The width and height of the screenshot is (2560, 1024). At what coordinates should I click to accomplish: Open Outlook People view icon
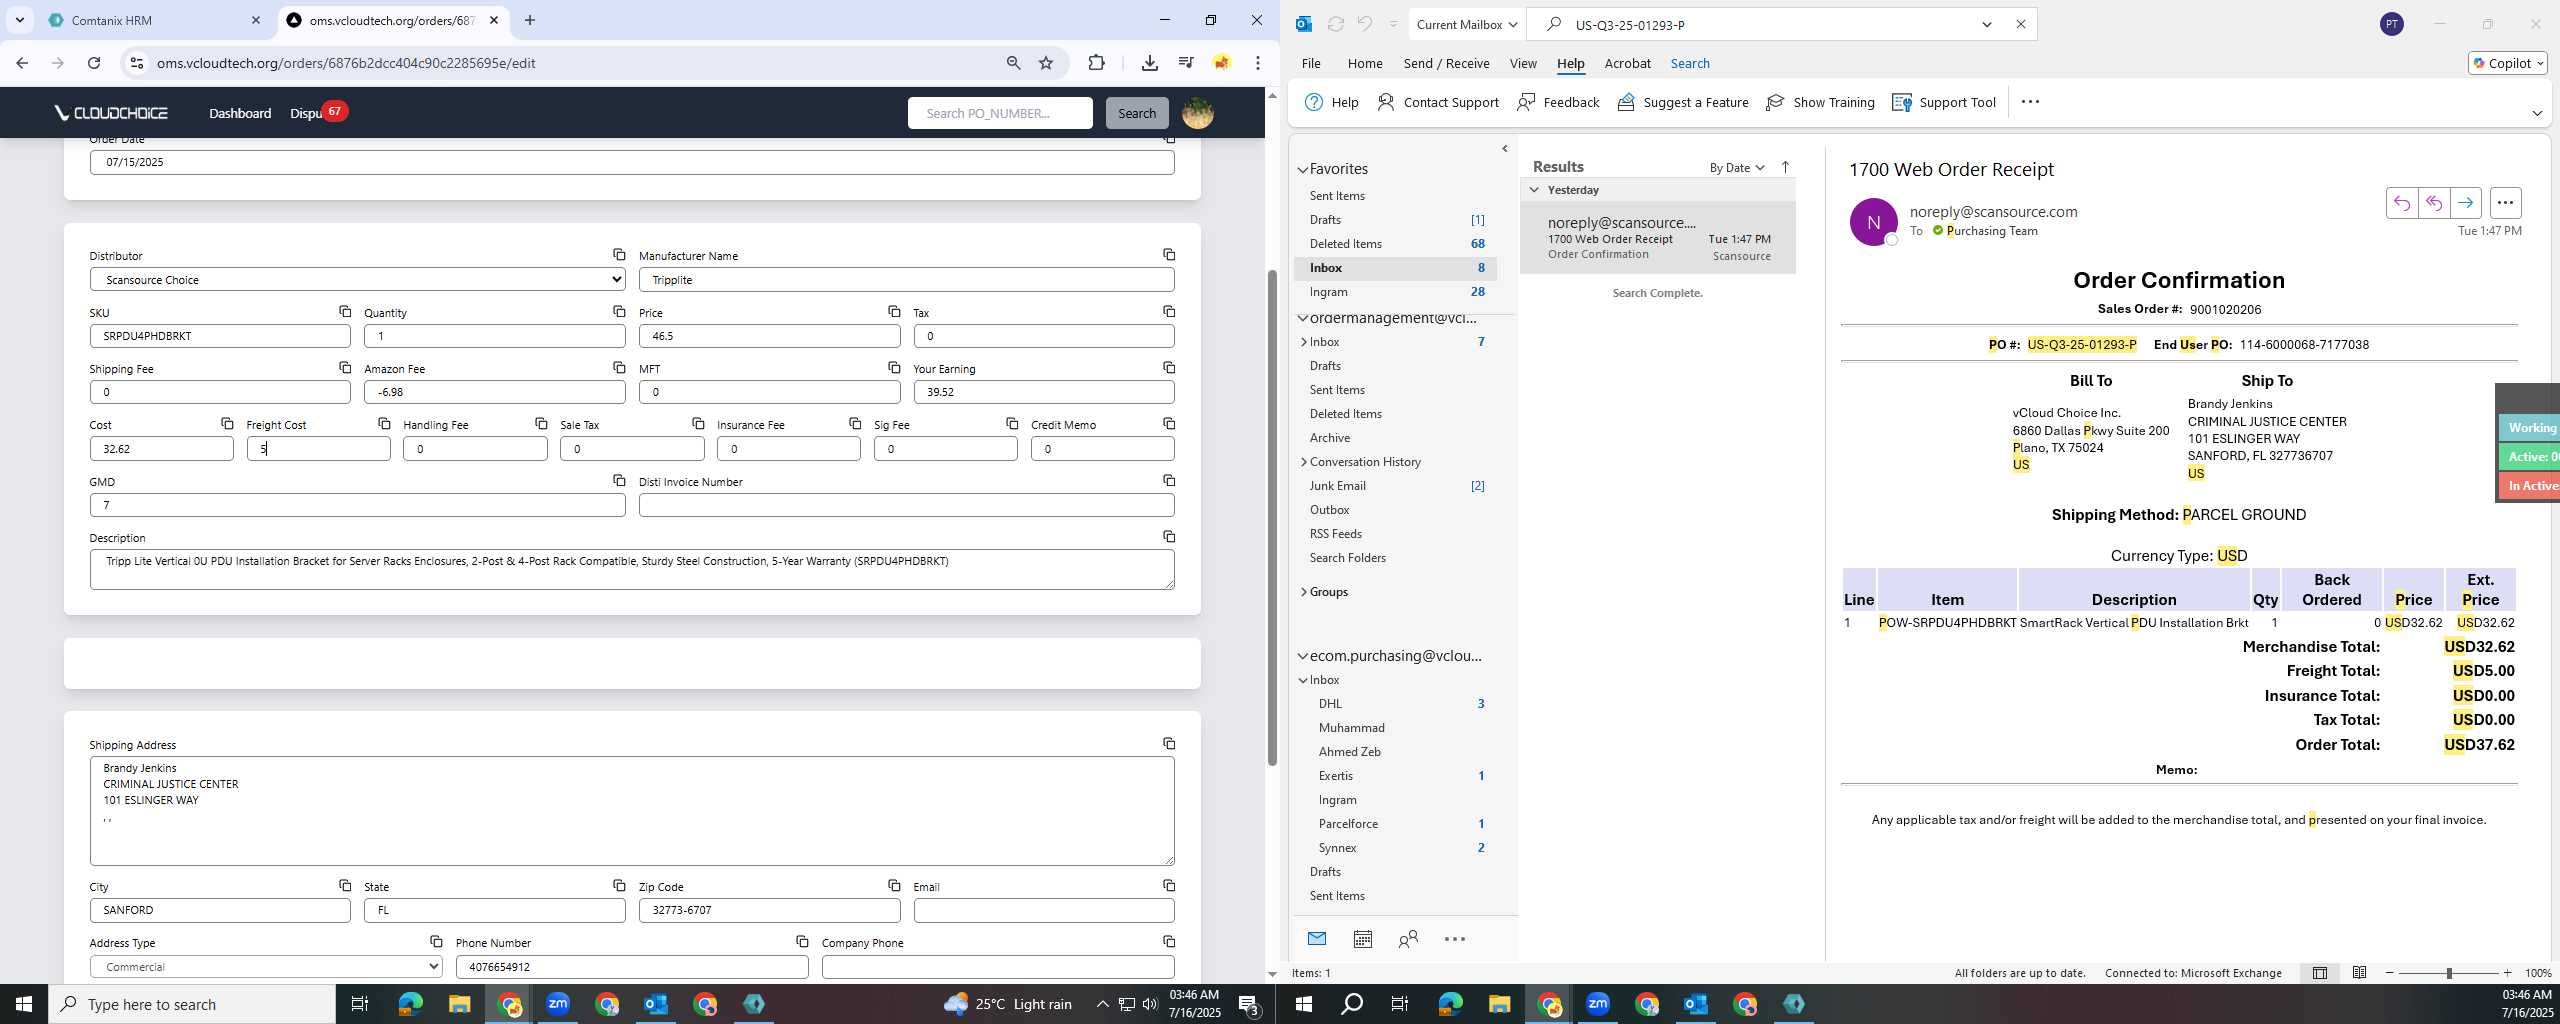click(1408, 939)
